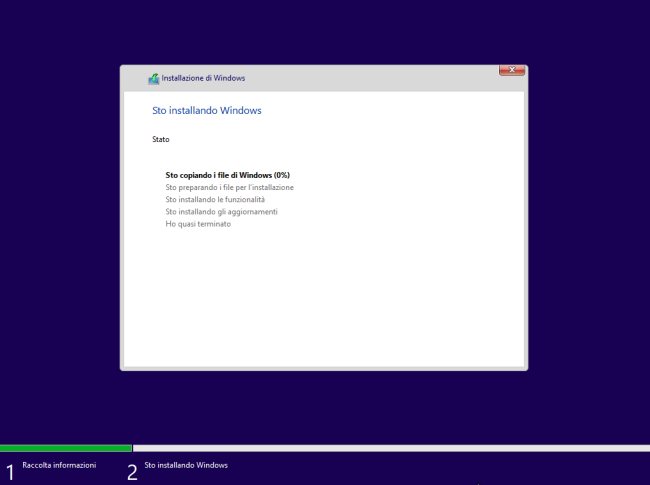Click 'Raccolta informazioni' phase label
The width and height of the screenshot is (650, 485).
(x=59, y=465)
